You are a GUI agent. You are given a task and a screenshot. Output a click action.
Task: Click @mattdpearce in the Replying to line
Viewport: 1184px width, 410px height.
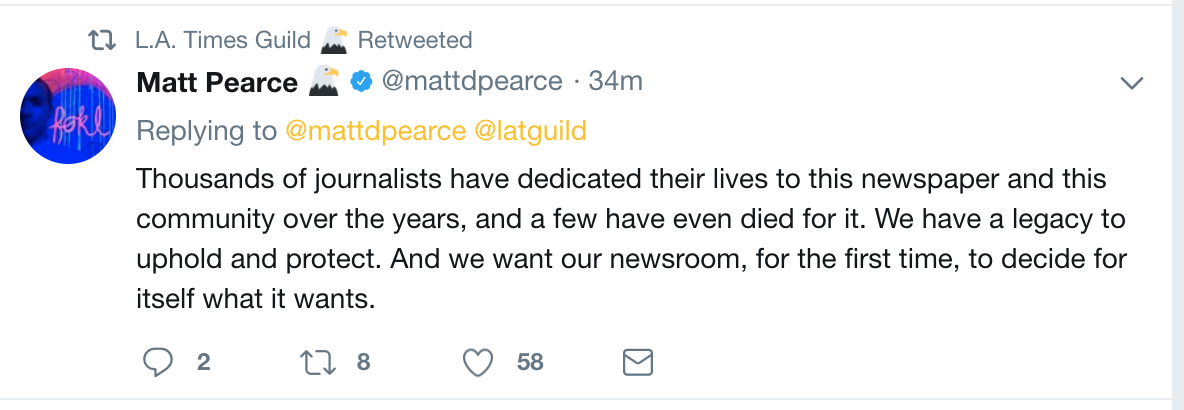coord(375,130)
